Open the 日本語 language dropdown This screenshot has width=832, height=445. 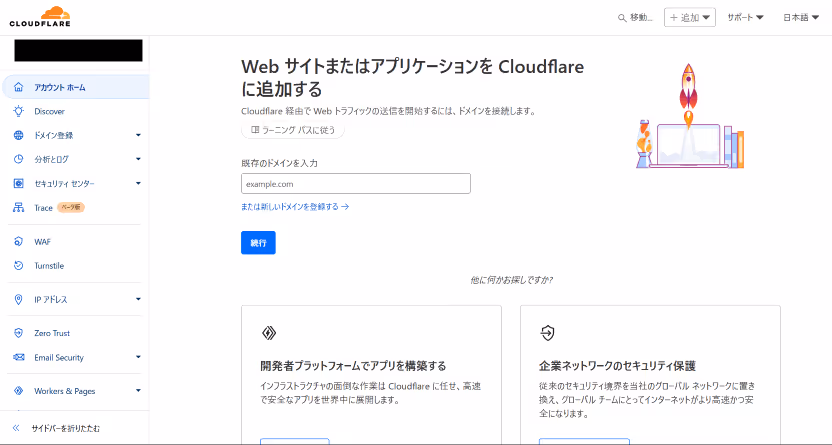pyautogui.click(x=801, y=18)
